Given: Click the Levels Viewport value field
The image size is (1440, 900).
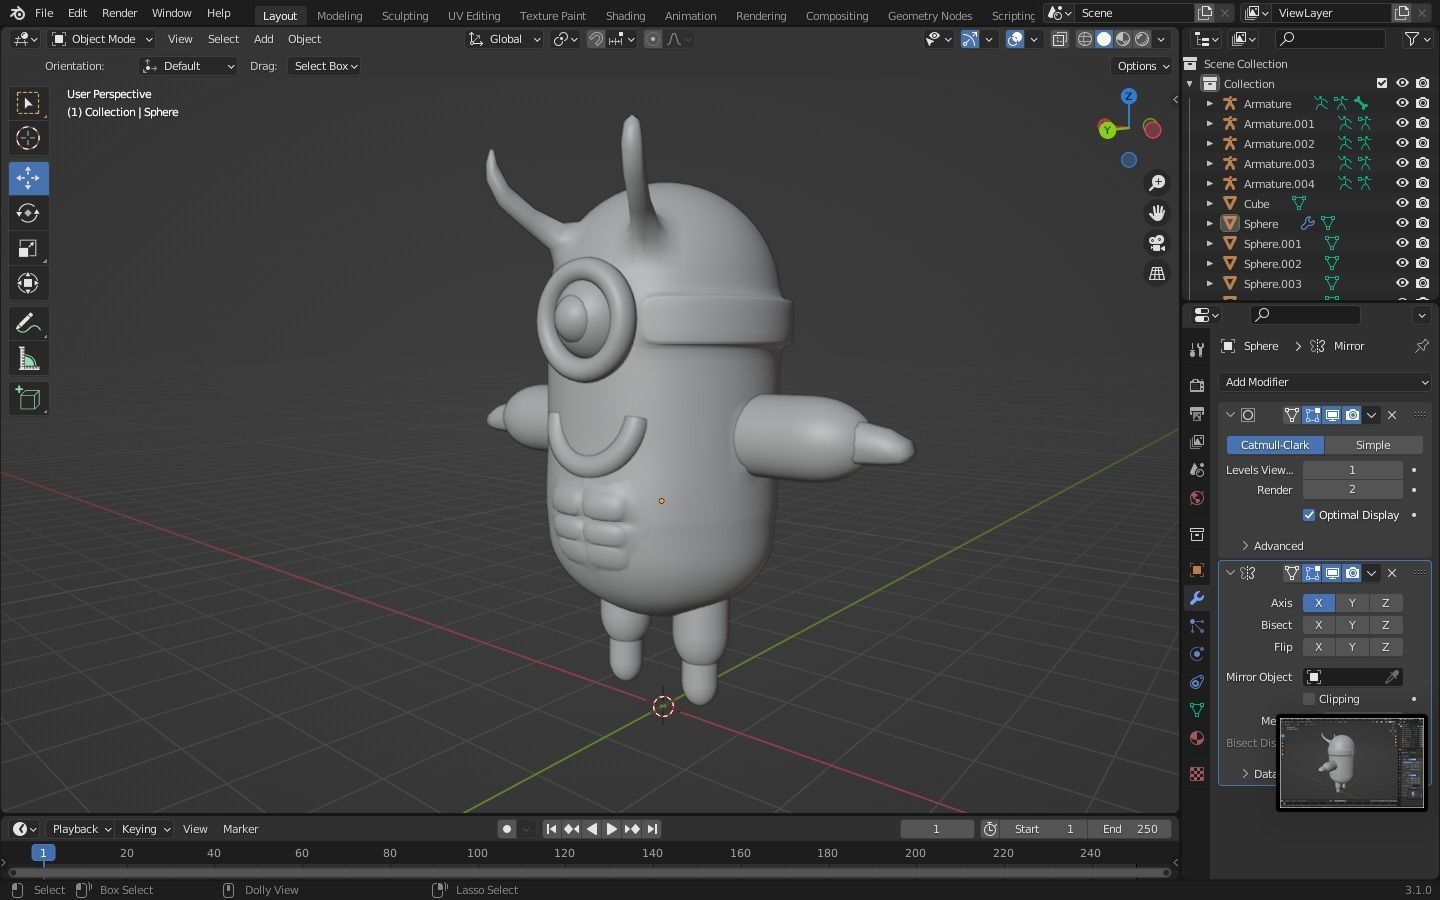Looking at the screenshot, I should (x=1353, y=470).
